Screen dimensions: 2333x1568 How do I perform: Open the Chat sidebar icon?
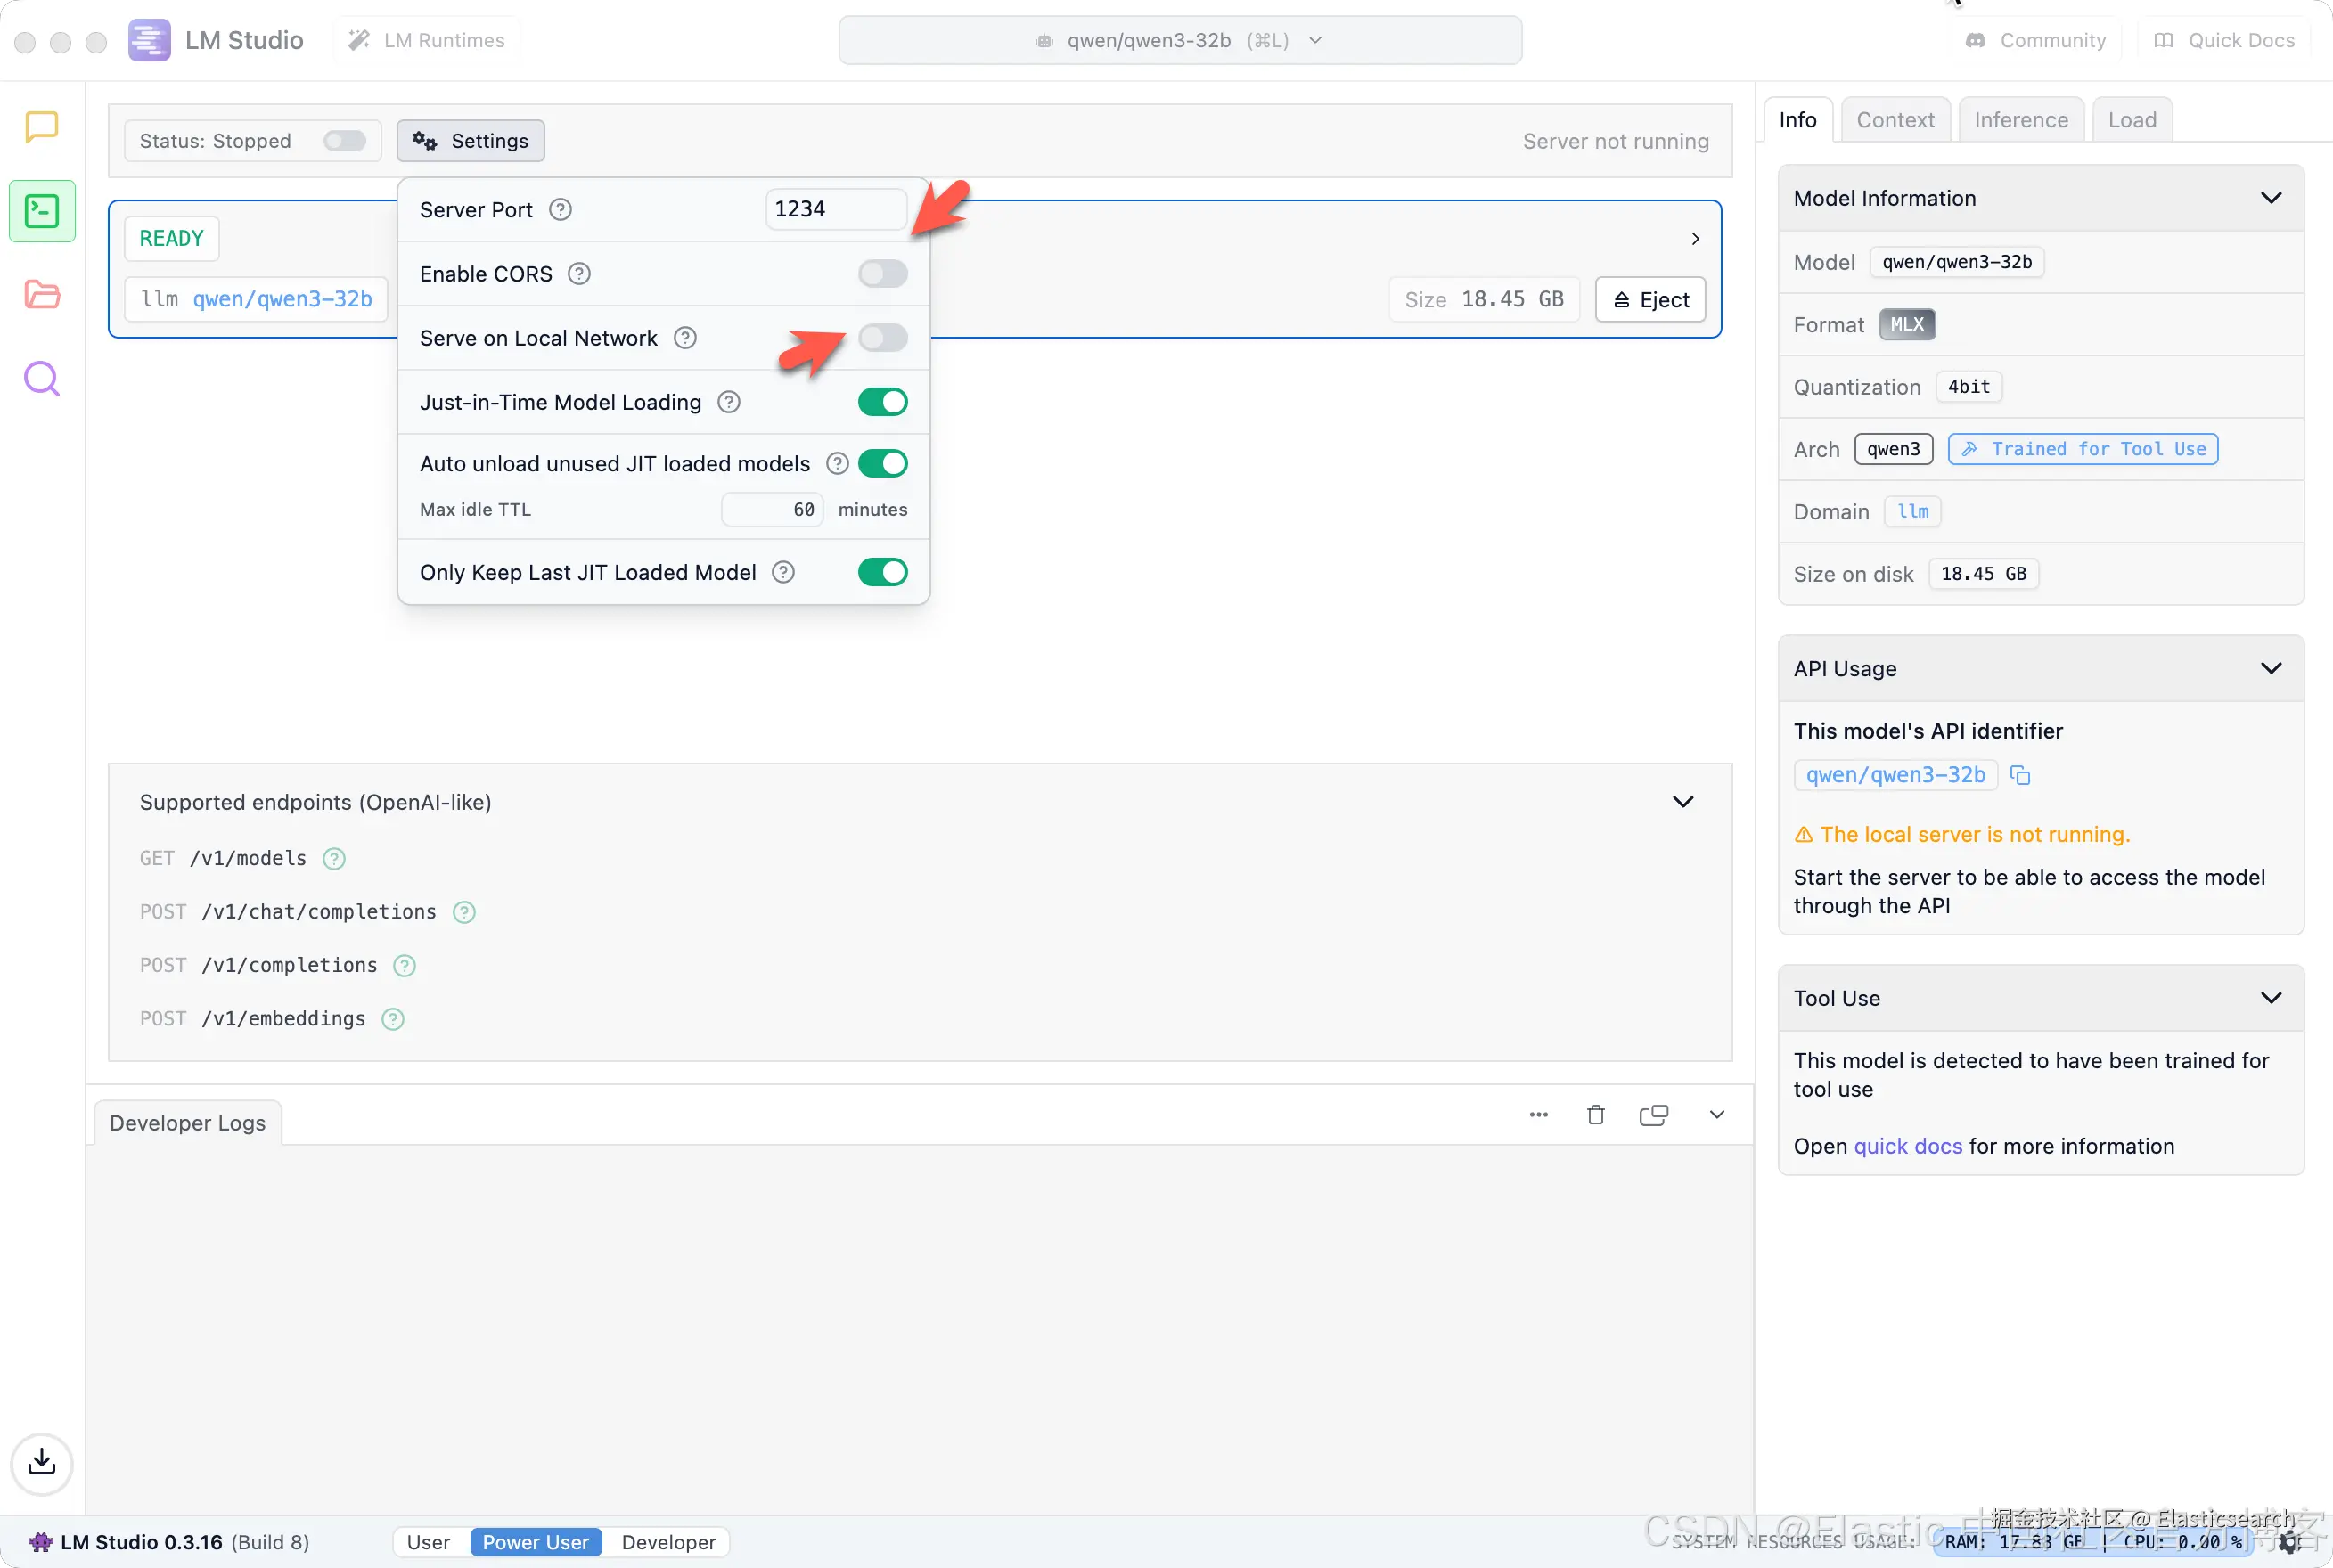point(42,127)
